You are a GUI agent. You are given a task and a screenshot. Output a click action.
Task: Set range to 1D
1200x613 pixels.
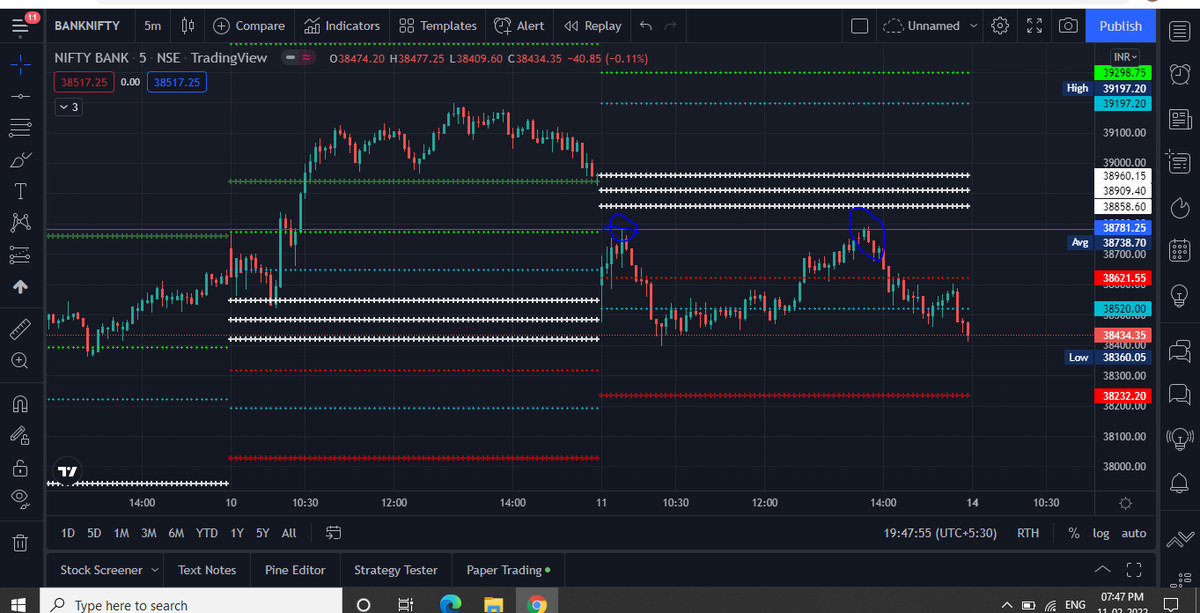coord(68,533)
